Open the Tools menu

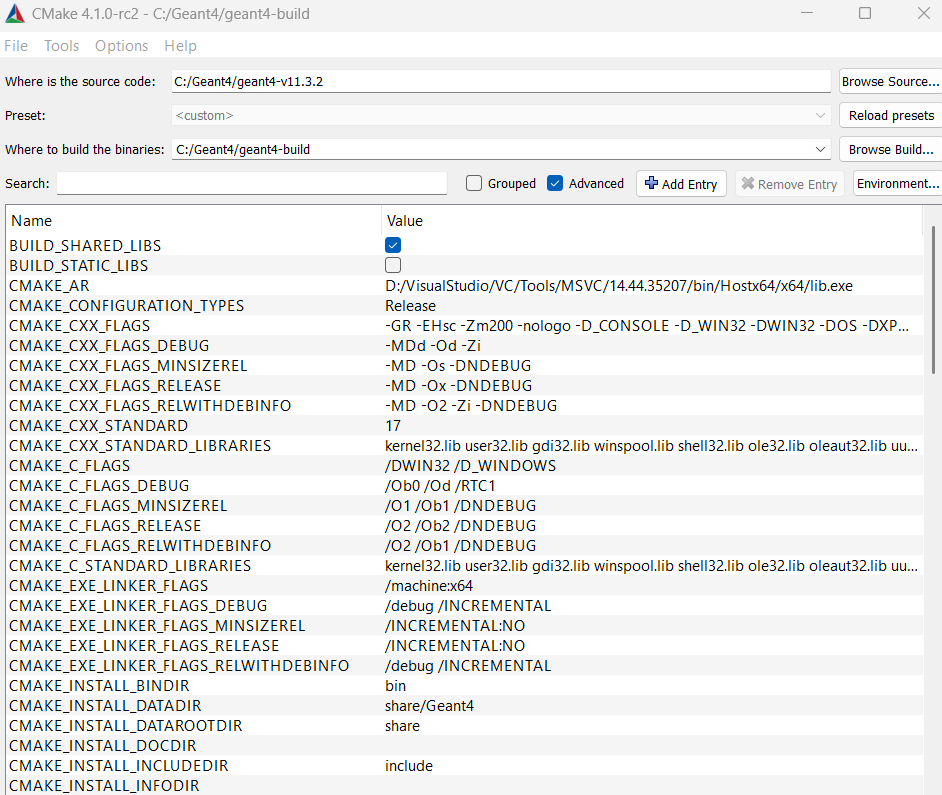(61, 46)
